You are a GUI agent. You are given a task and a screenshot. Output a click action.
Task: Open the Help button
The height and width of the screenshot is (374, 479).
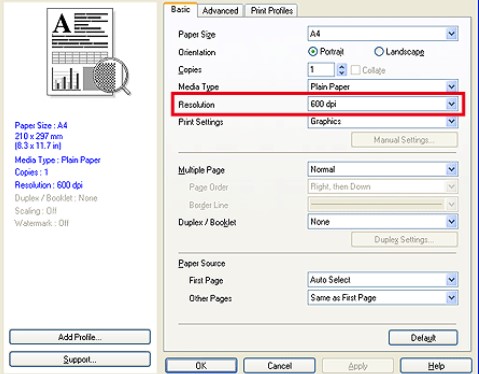click(436, 366)
